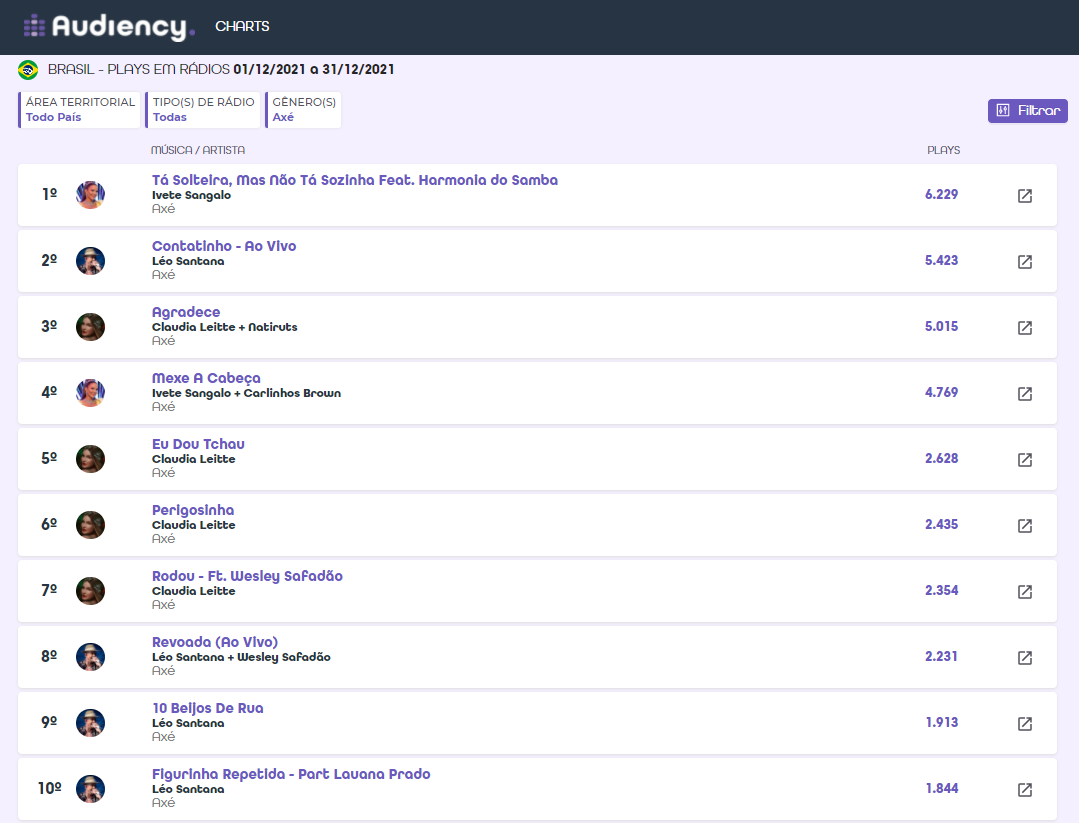Open song link Revoada (Ao Vivo)
This screenshot has width=1079, height=823.
215,642
